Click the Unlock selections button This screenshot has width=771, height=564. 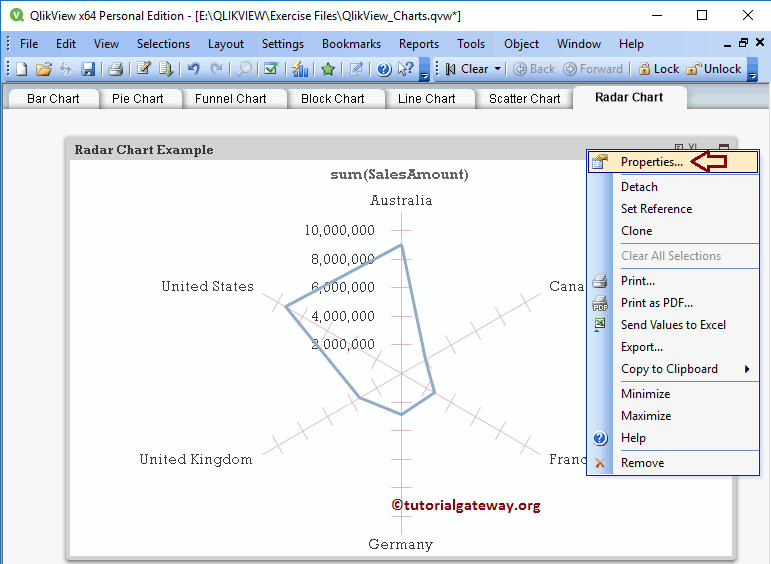(x=713, y=69)
